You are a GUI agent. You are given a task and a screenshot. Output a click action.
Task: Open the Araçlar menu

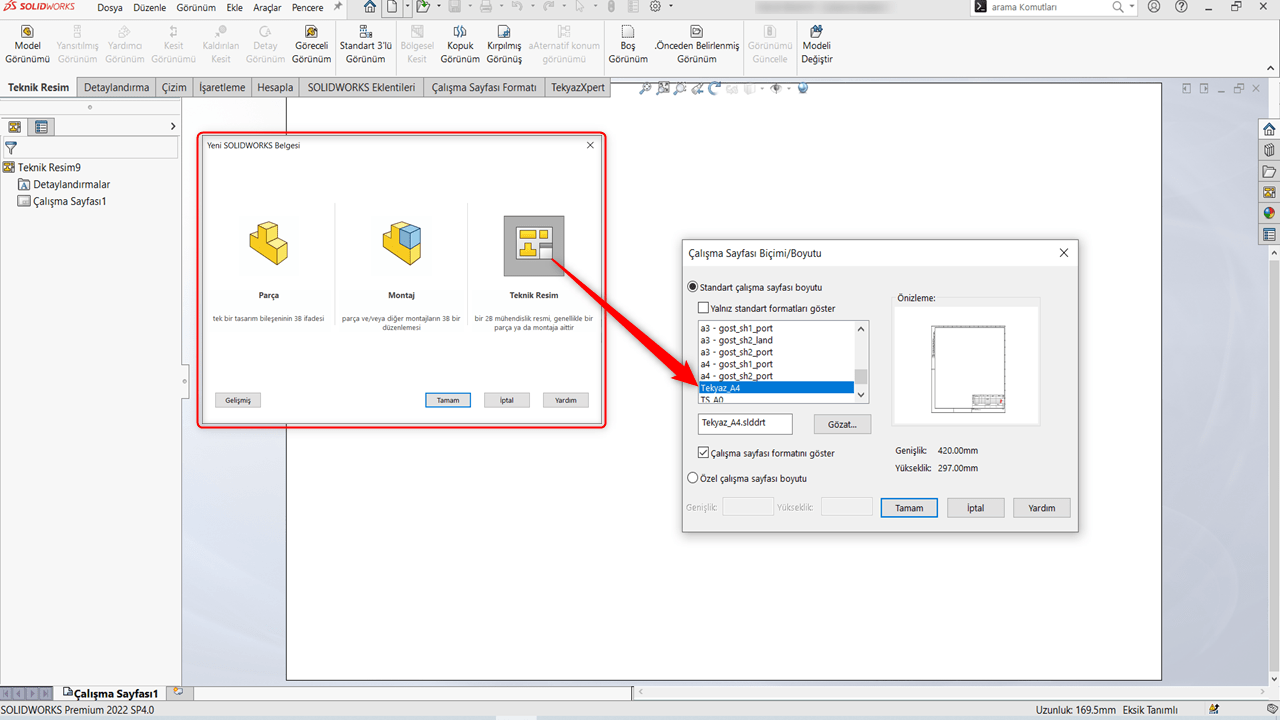[267, 7]
